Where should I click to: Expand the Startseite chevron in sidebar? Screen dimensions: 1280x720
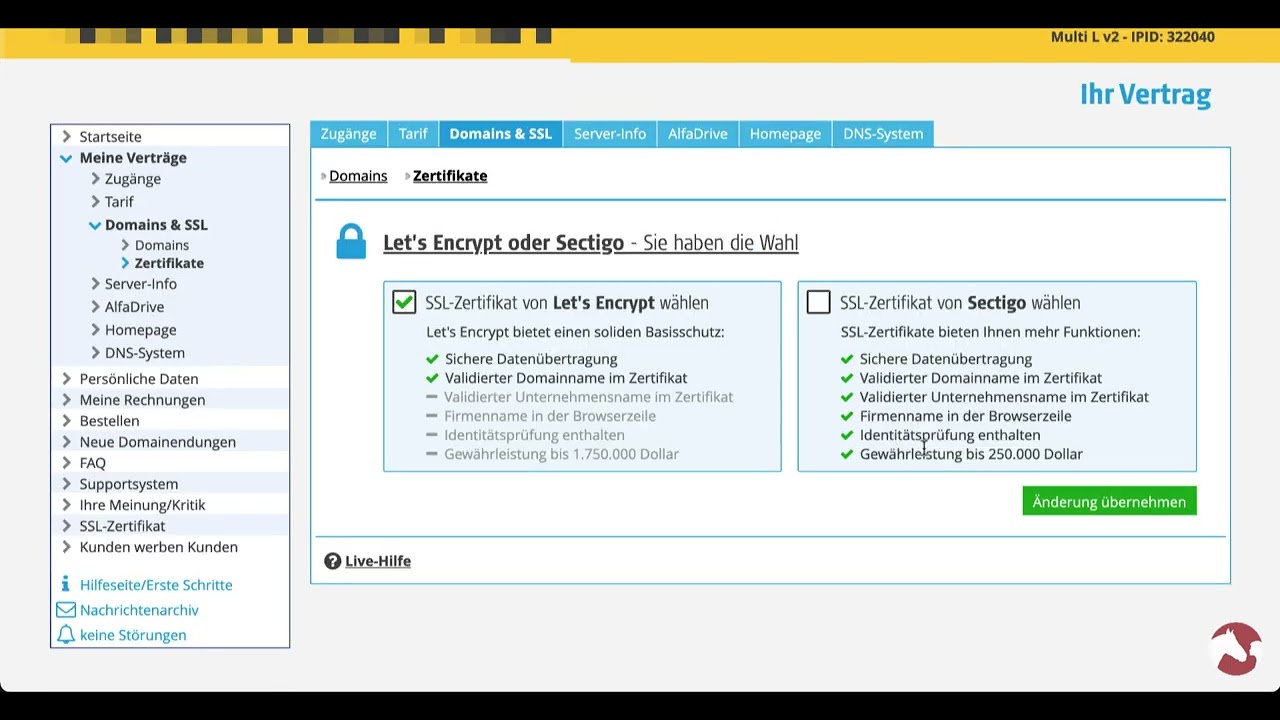pyautogui.click(x=66, y=136)
